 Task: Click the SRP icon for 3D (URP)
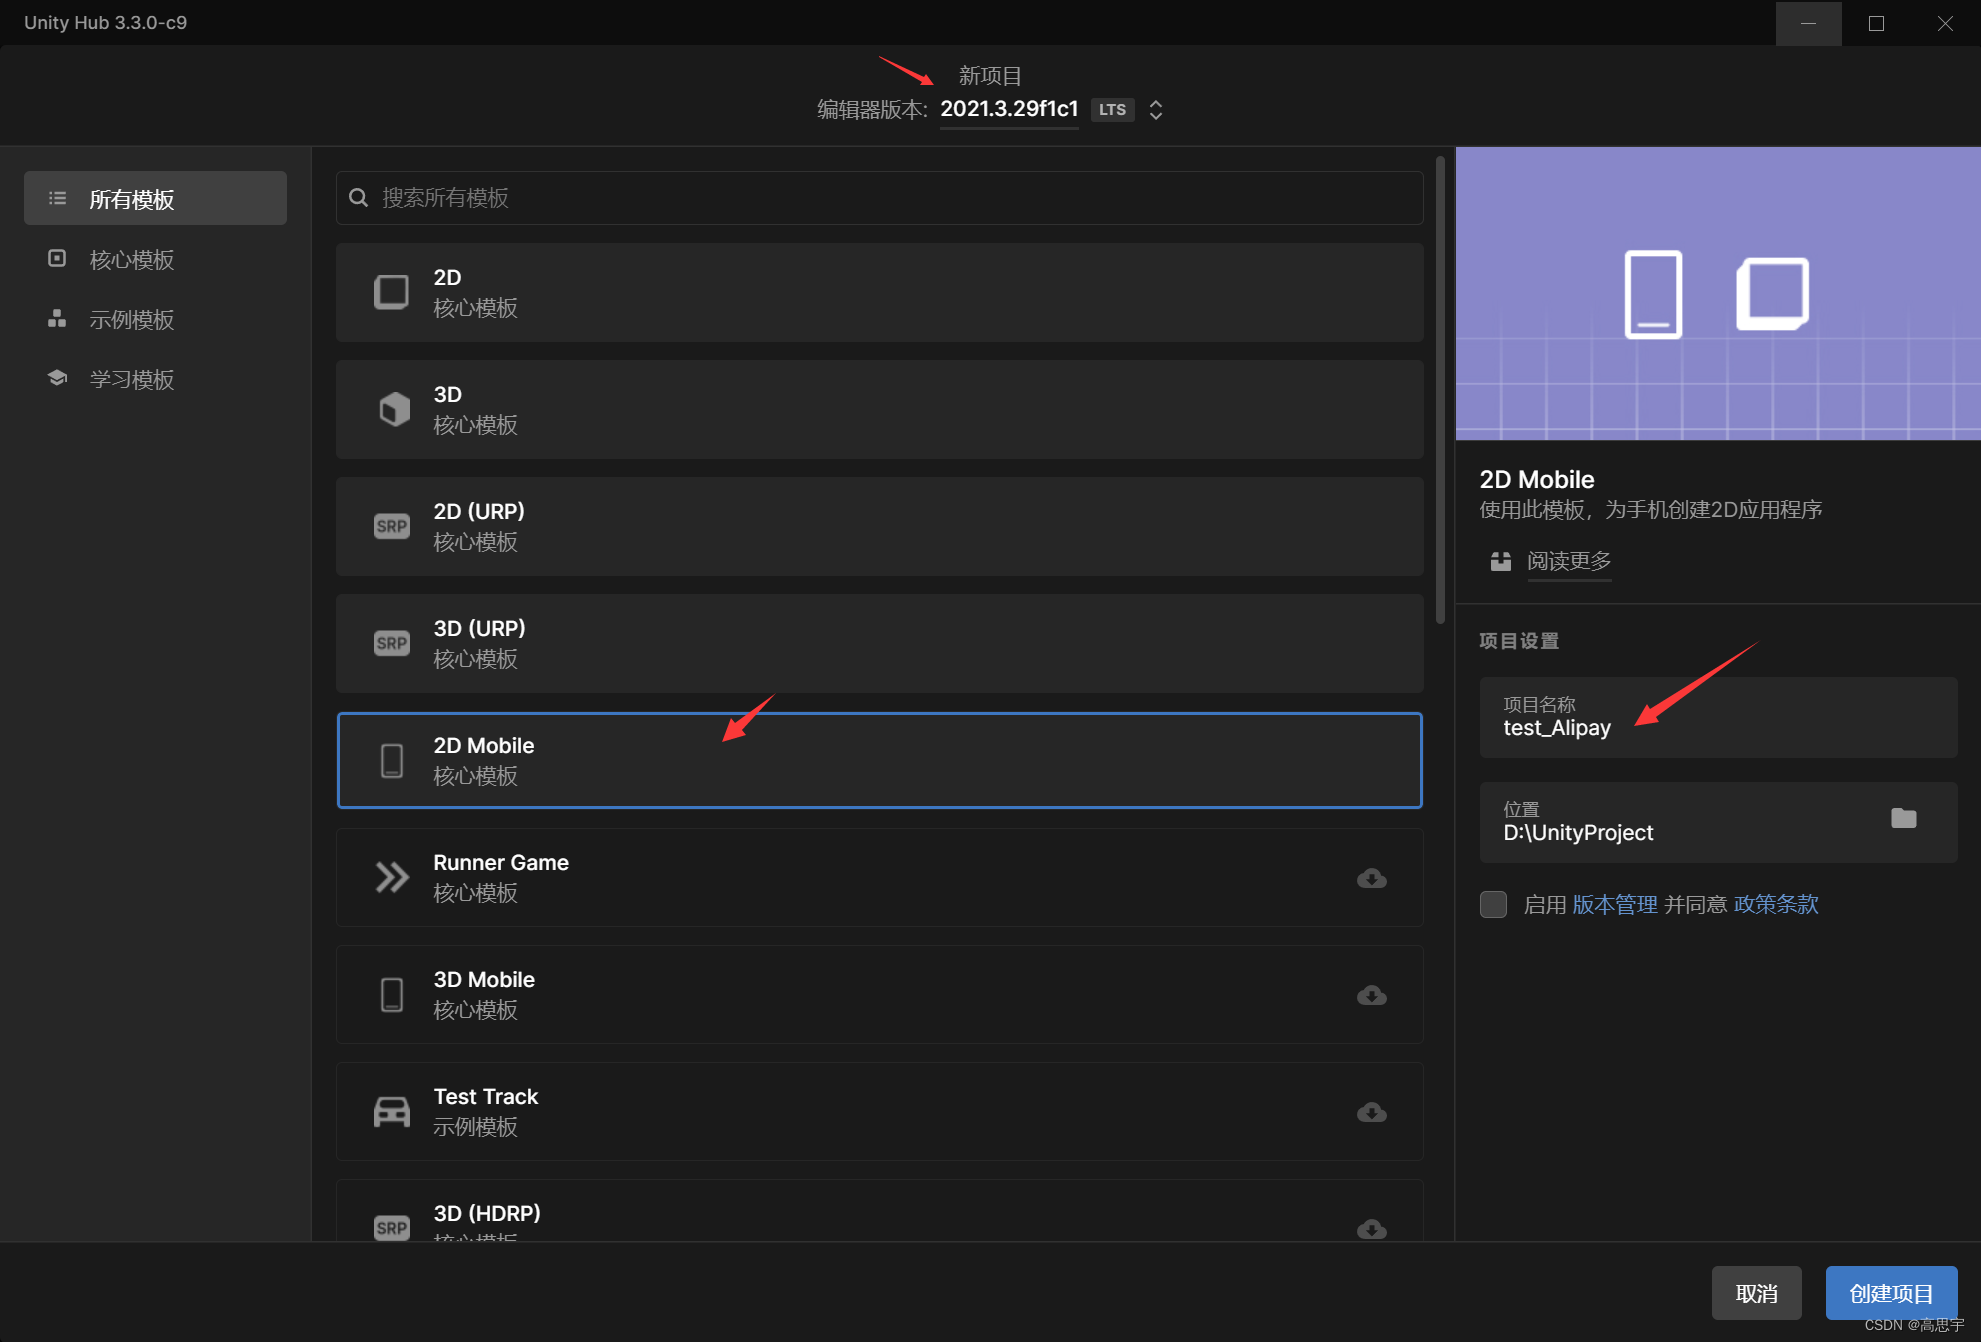click(x=391, y=643)
